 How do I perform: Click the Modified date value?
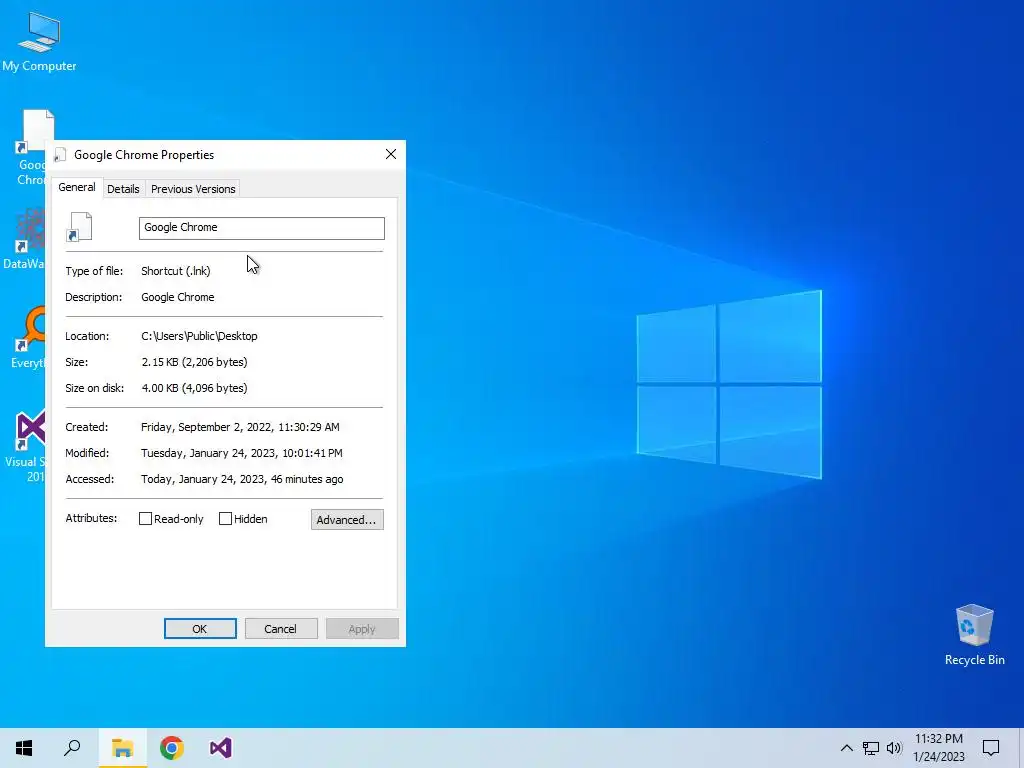tap(242, 453)
